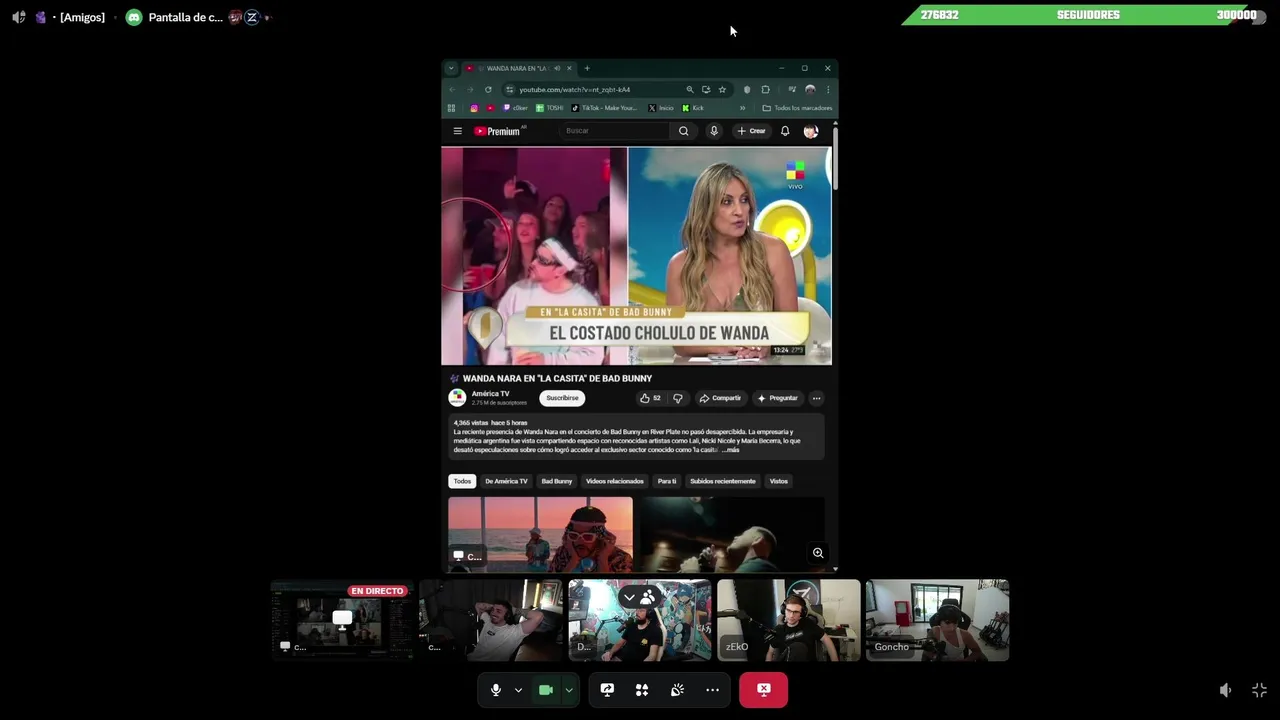Dislike the video with thumbs down
This screenshot has width=1280, height=720.
(677, 398)
